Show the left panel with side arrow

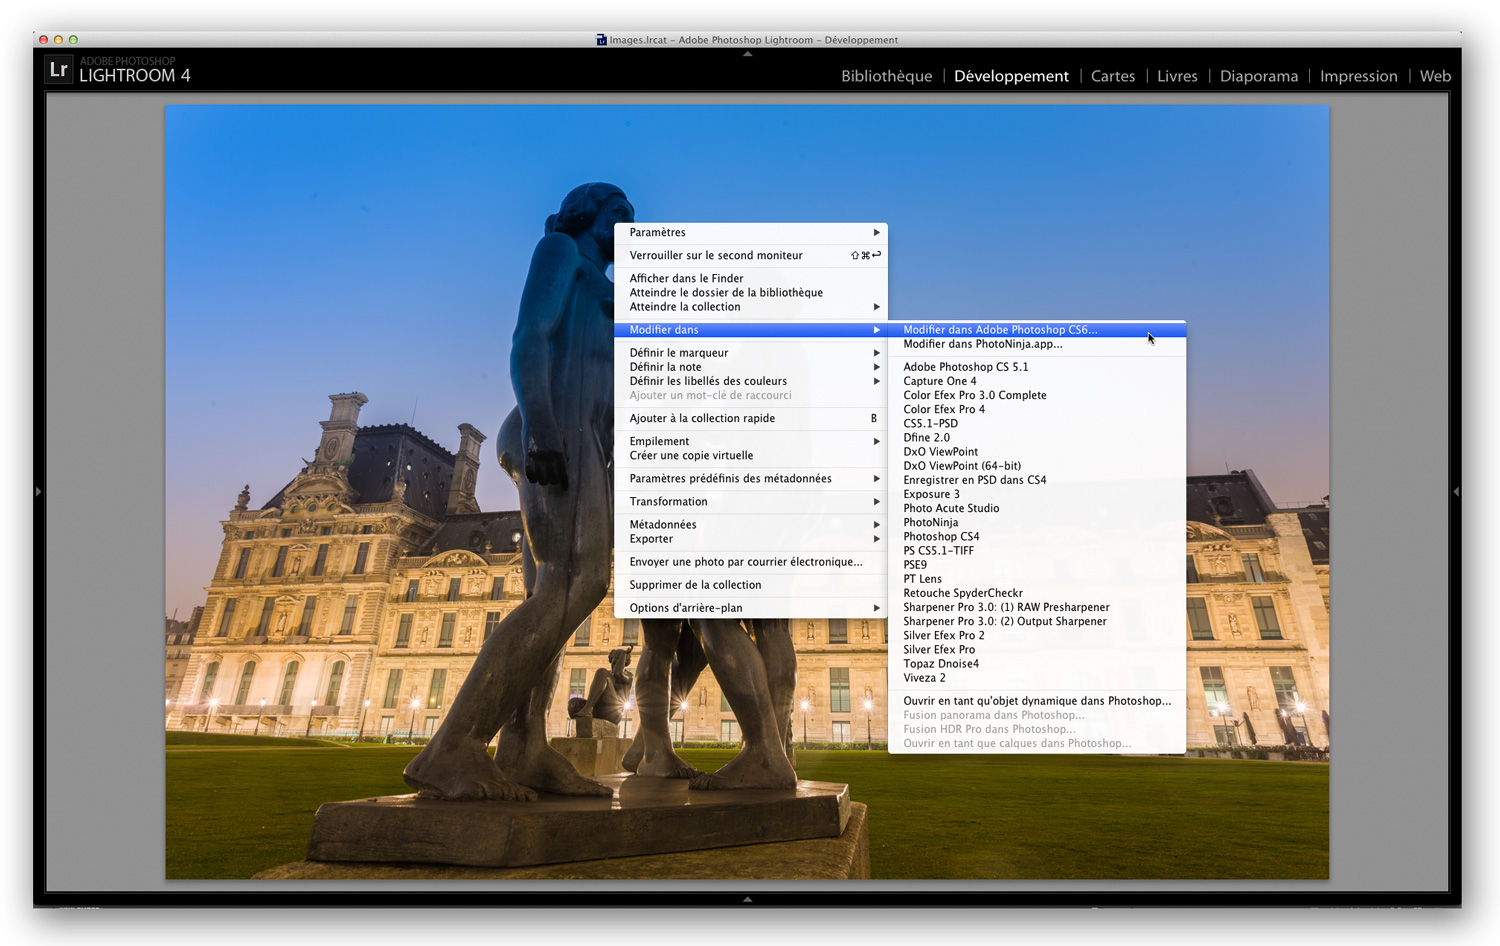click(39, 491)
